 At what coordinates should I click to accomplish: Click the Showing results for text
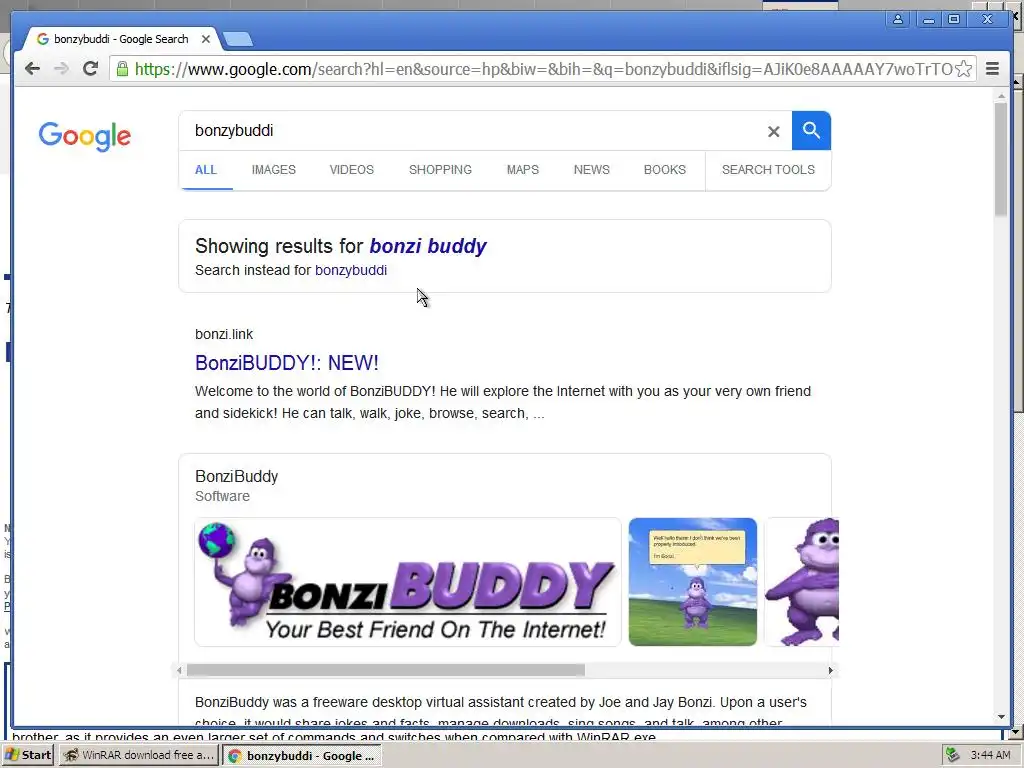[x=279, y=246]
